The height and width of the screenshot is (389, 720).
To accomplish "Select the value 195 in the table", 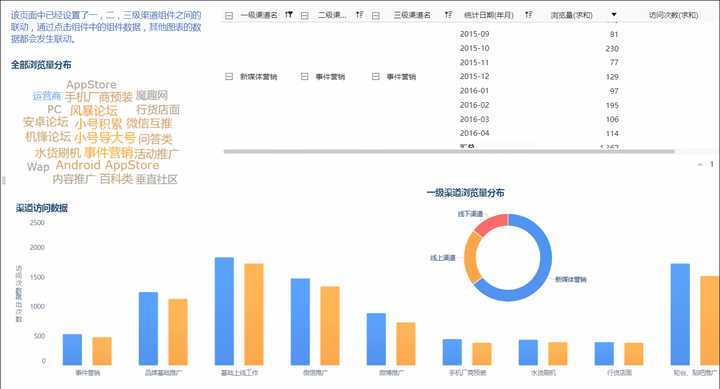I will [612, 105].
